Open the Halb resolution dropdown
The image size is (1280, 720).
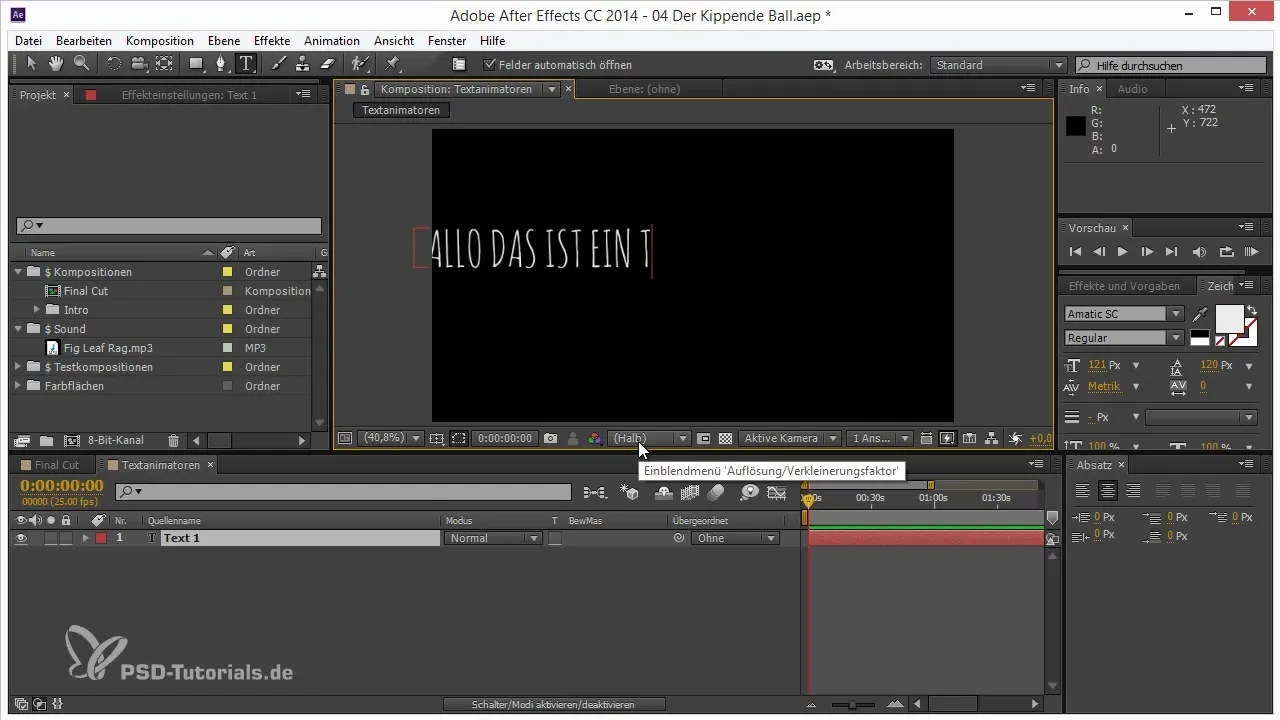pos(649,438)
